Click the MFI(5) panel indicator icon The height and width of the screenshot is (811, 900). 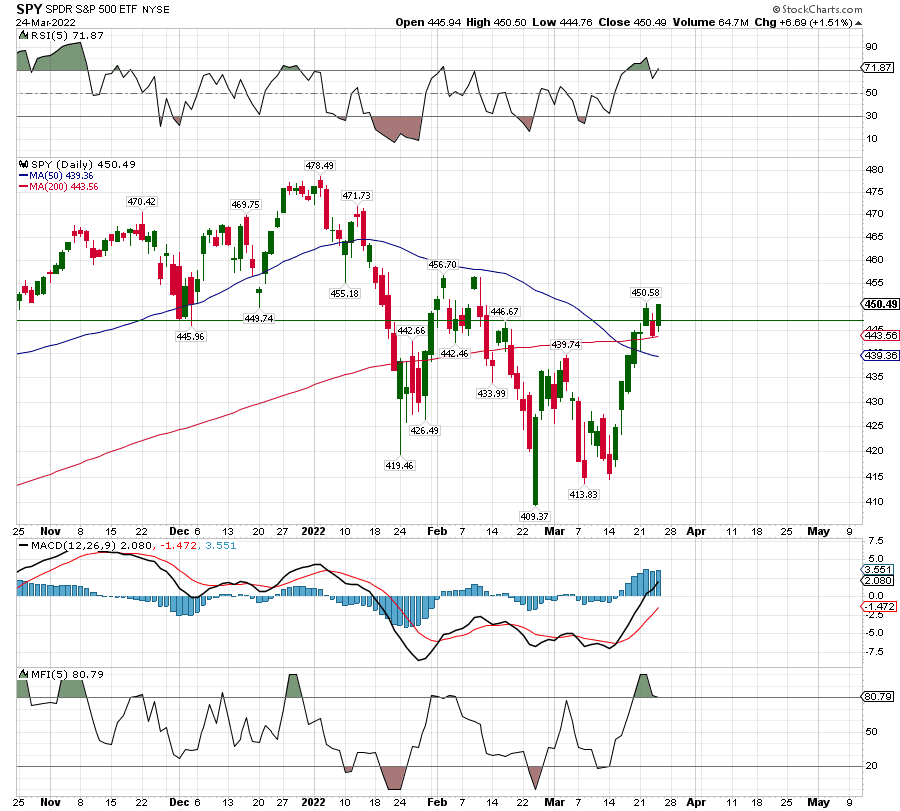pyautogui.click(x=24, y=674)
